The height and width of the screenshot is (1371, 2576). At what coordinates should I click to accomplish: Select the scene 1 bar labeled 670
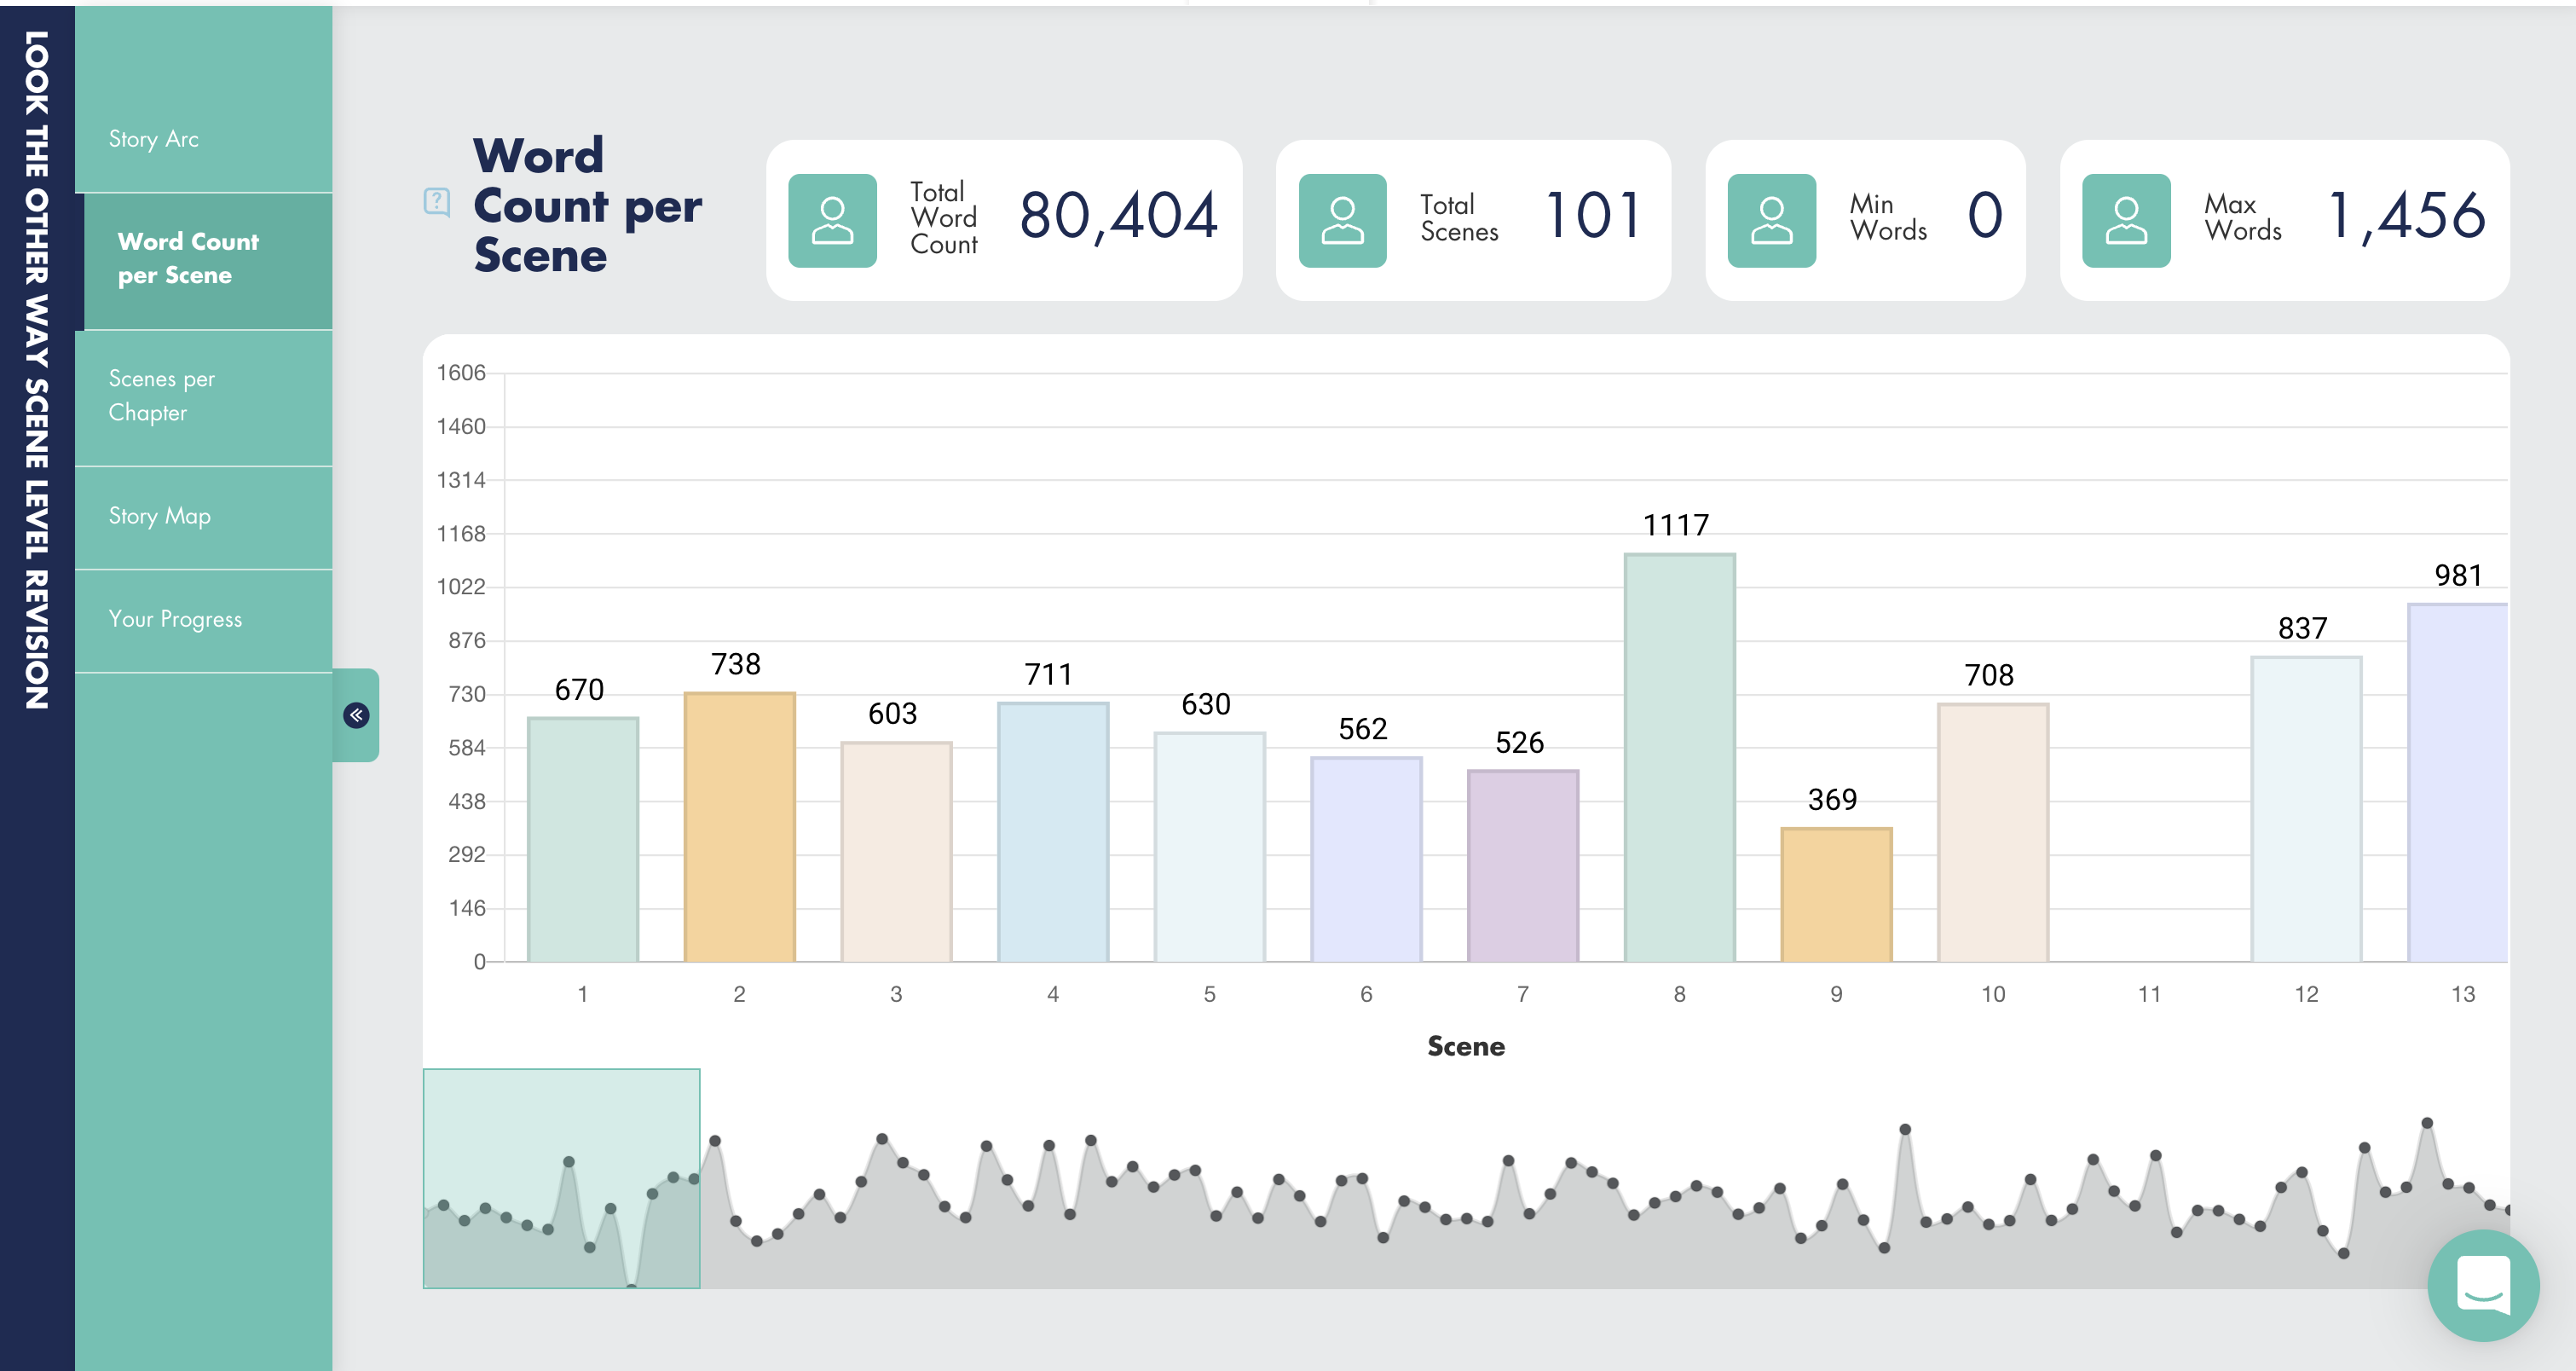(583, 839)
